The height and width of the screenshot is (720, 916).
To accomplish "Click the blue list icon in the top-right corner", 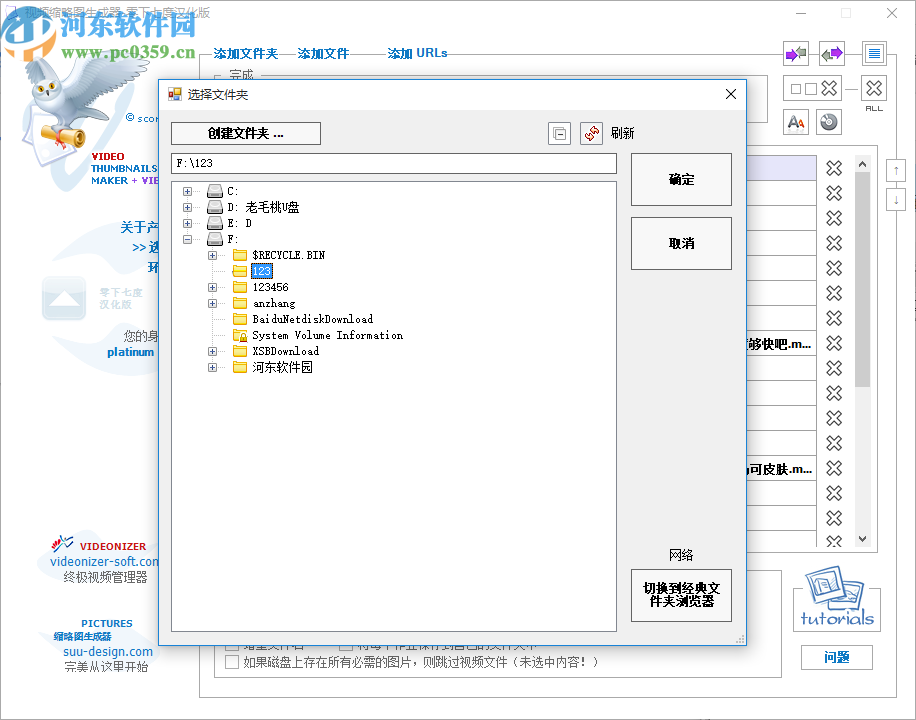I will (874, 53).
